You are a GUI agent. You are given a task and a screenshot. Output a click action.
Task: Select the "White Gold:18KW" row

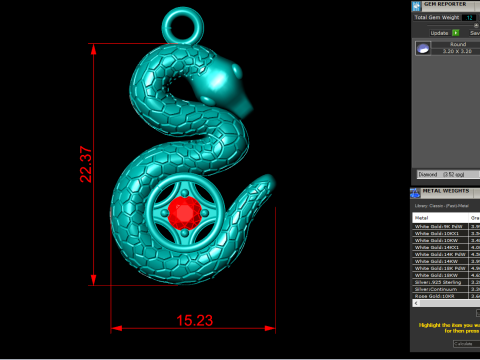pyautogui.click(x=446, y=275)
